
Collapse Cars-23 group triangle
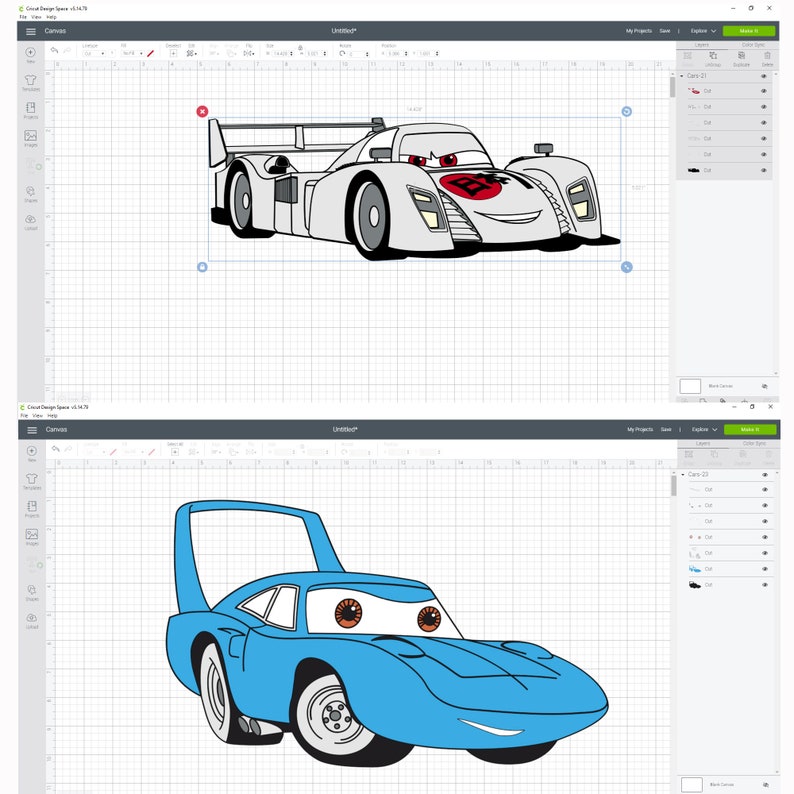683,474
